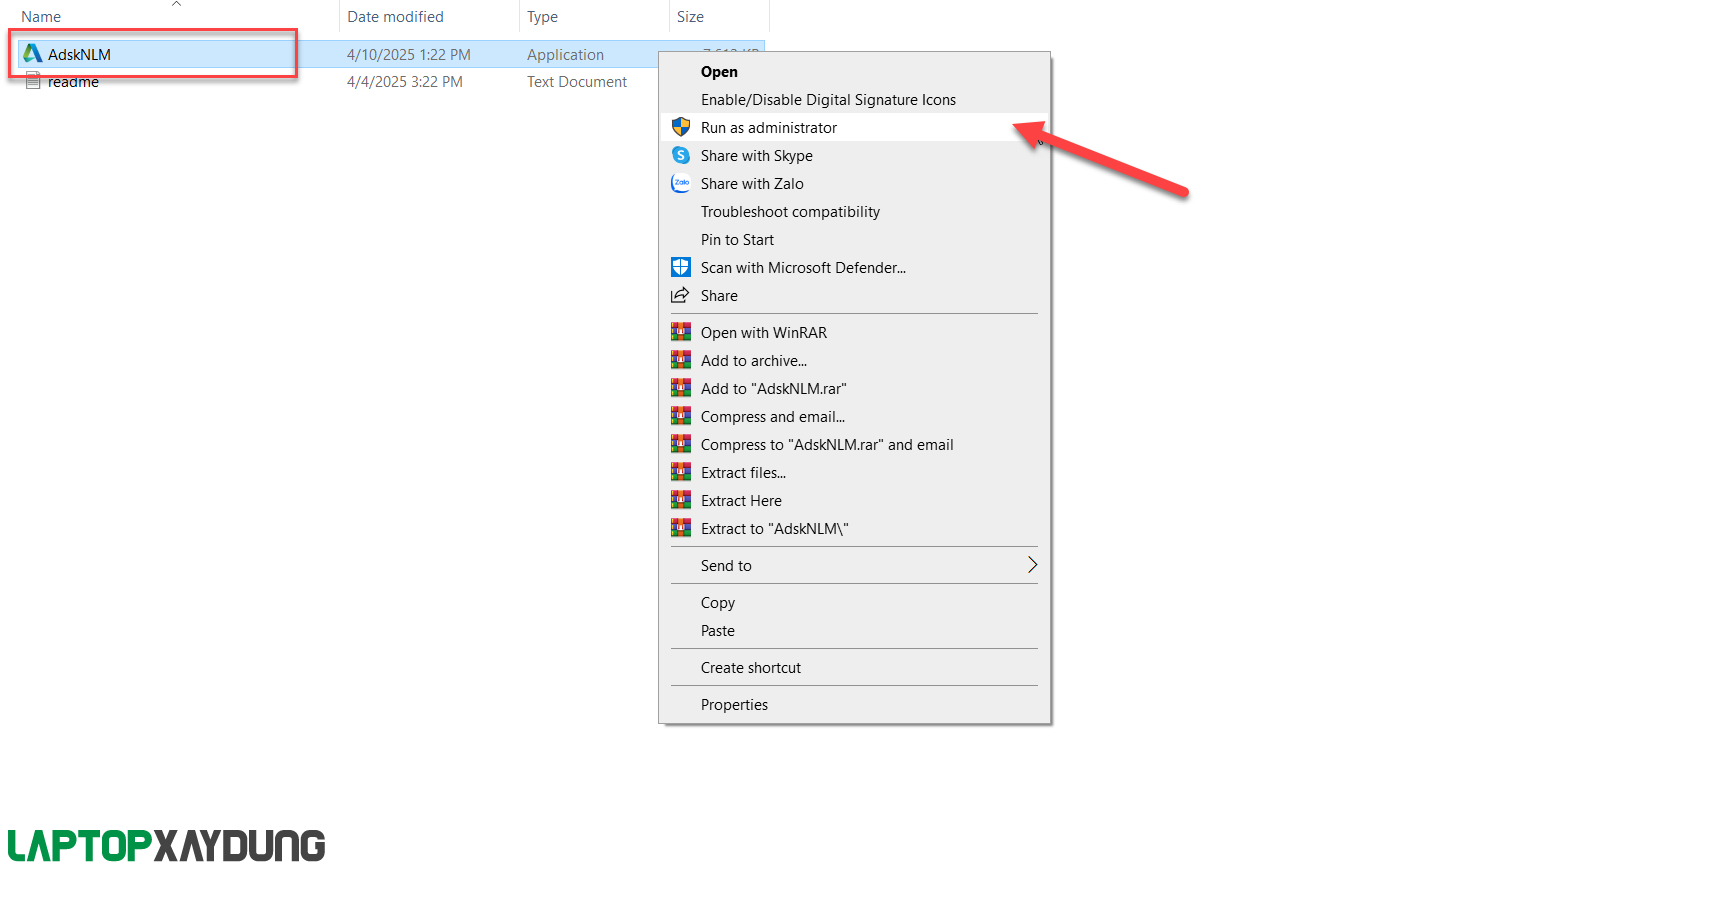The width and height of the screenshot is (1720, 899).
Task: Choose Paste from the context menu
Action: click(x=854, y=631)
